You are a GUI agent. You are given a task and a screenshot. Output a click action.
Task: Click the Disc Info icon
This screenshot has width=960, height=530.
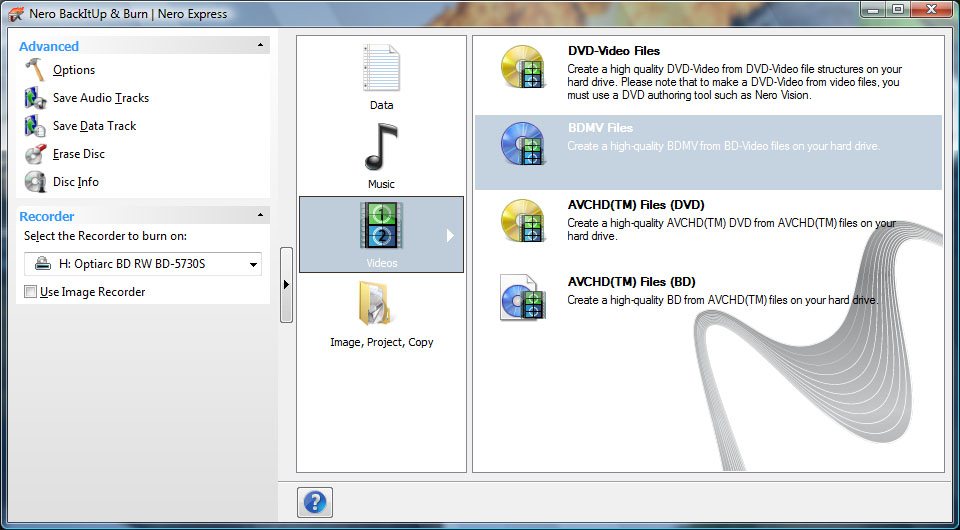click(35, 182)
